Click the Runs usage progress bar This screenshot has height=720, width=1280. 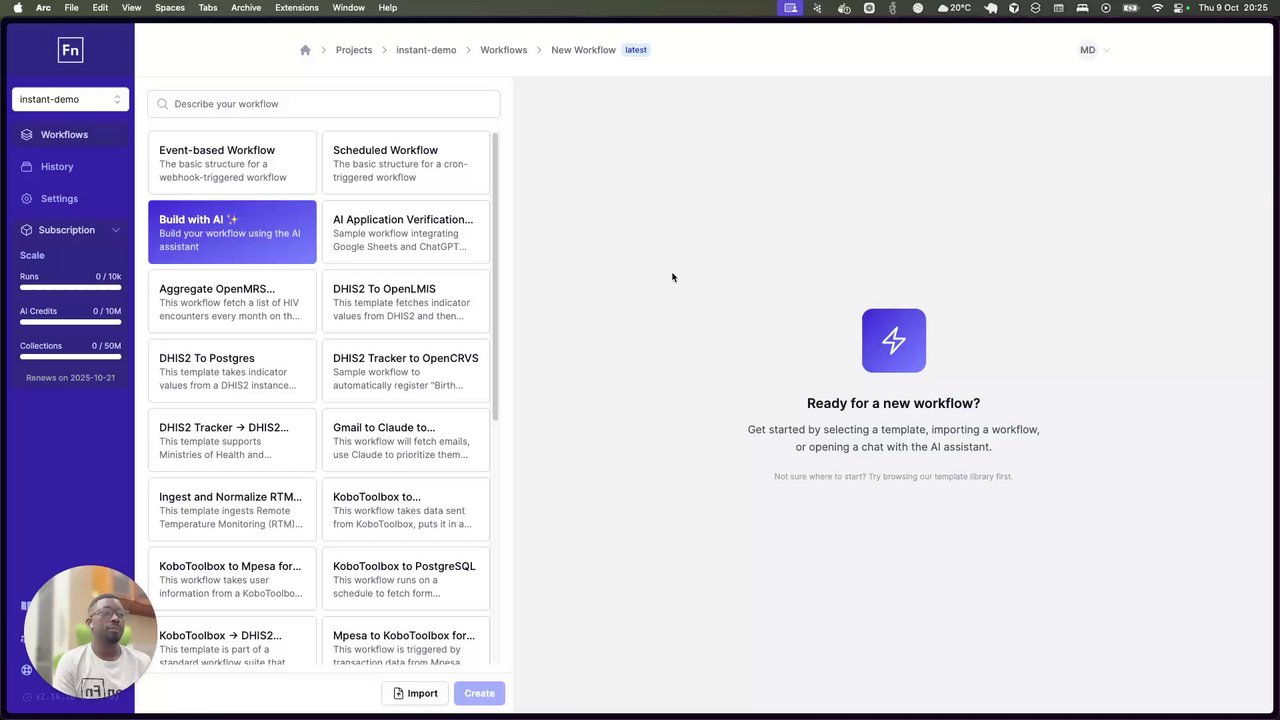[x=70, y=288]
